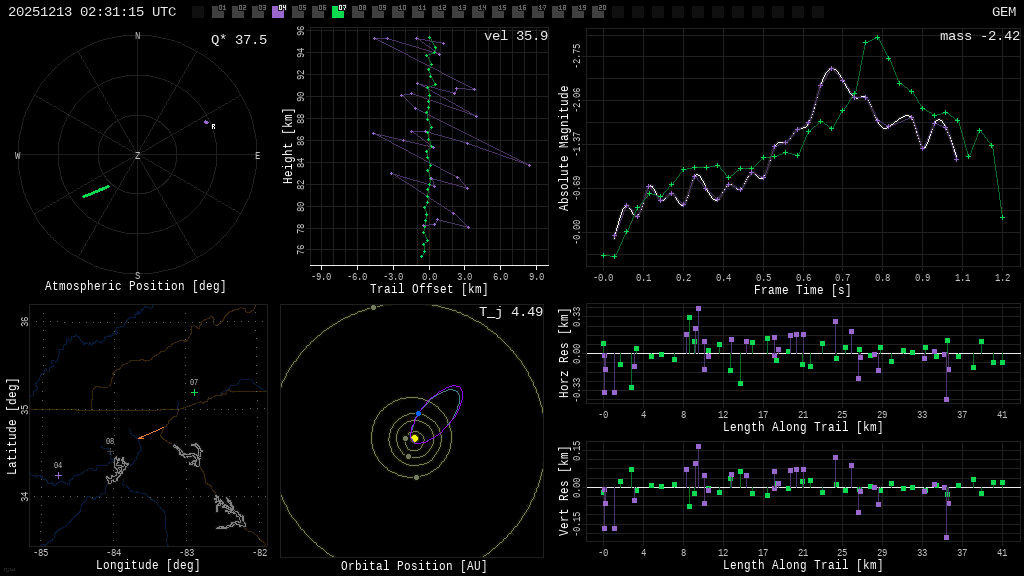
Task: Click the purple station 04 cross on map
Action: (x=58, y=475)
